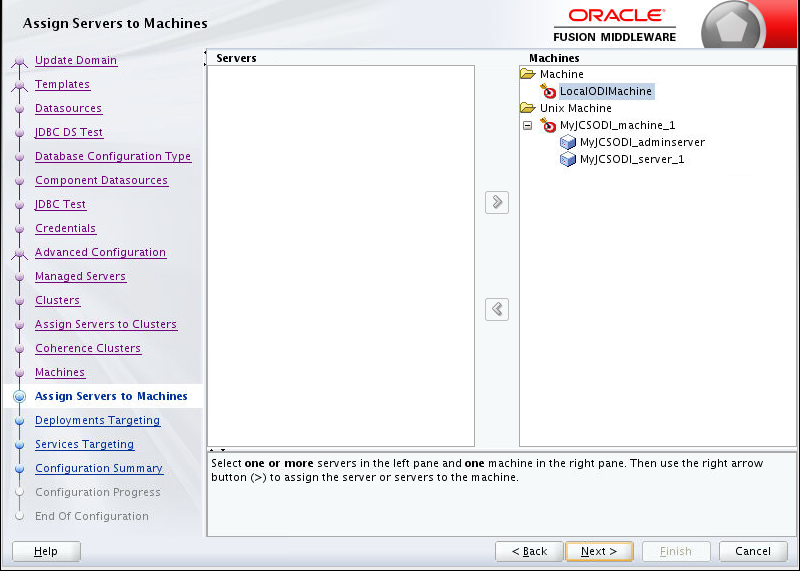800x571 pixels.
Task: Select the Unix Machine folder label
Action: point(576,108)
